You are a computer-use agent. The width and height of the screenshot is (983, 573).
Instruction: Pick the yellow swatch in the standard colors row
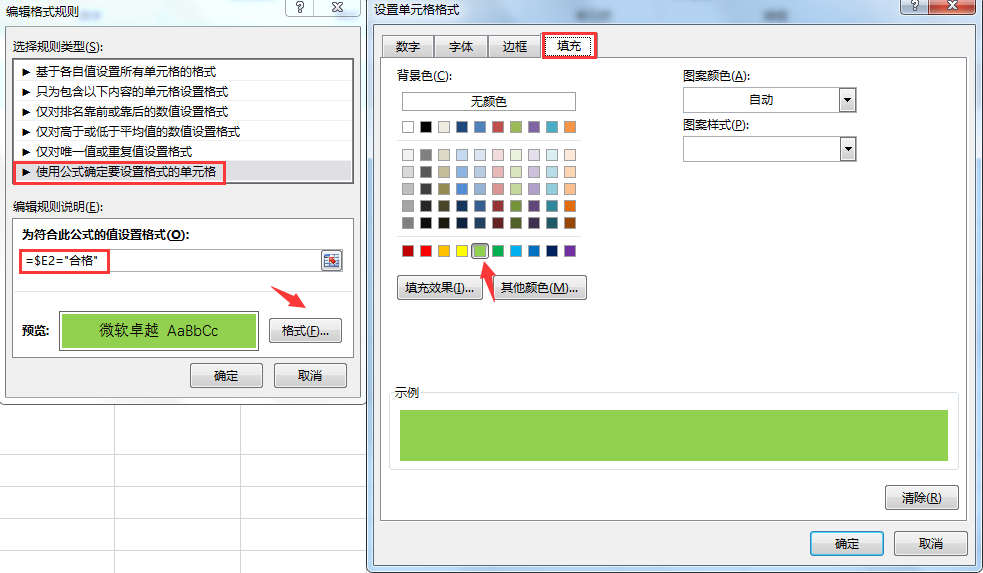tap(462, 251)
